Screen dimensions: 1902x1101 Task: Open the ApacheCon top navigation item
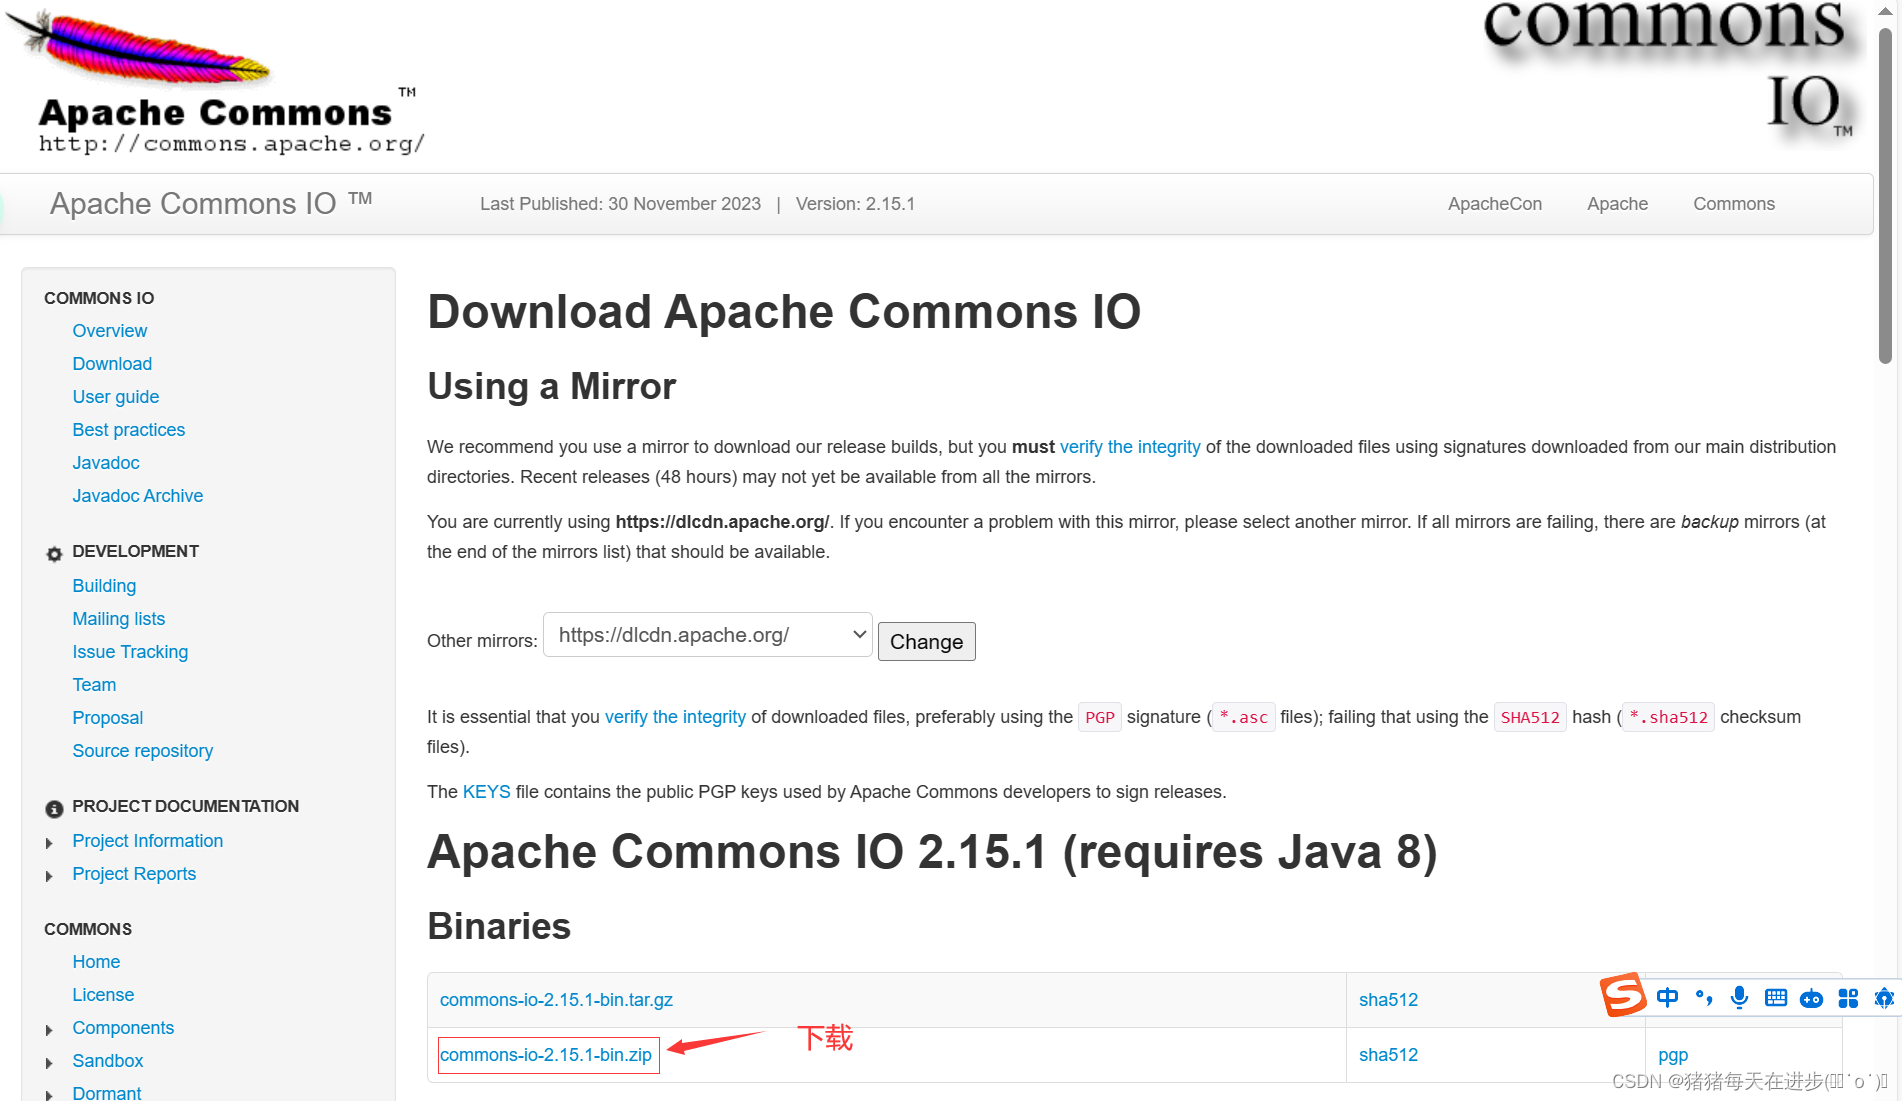pos(1495,204)
